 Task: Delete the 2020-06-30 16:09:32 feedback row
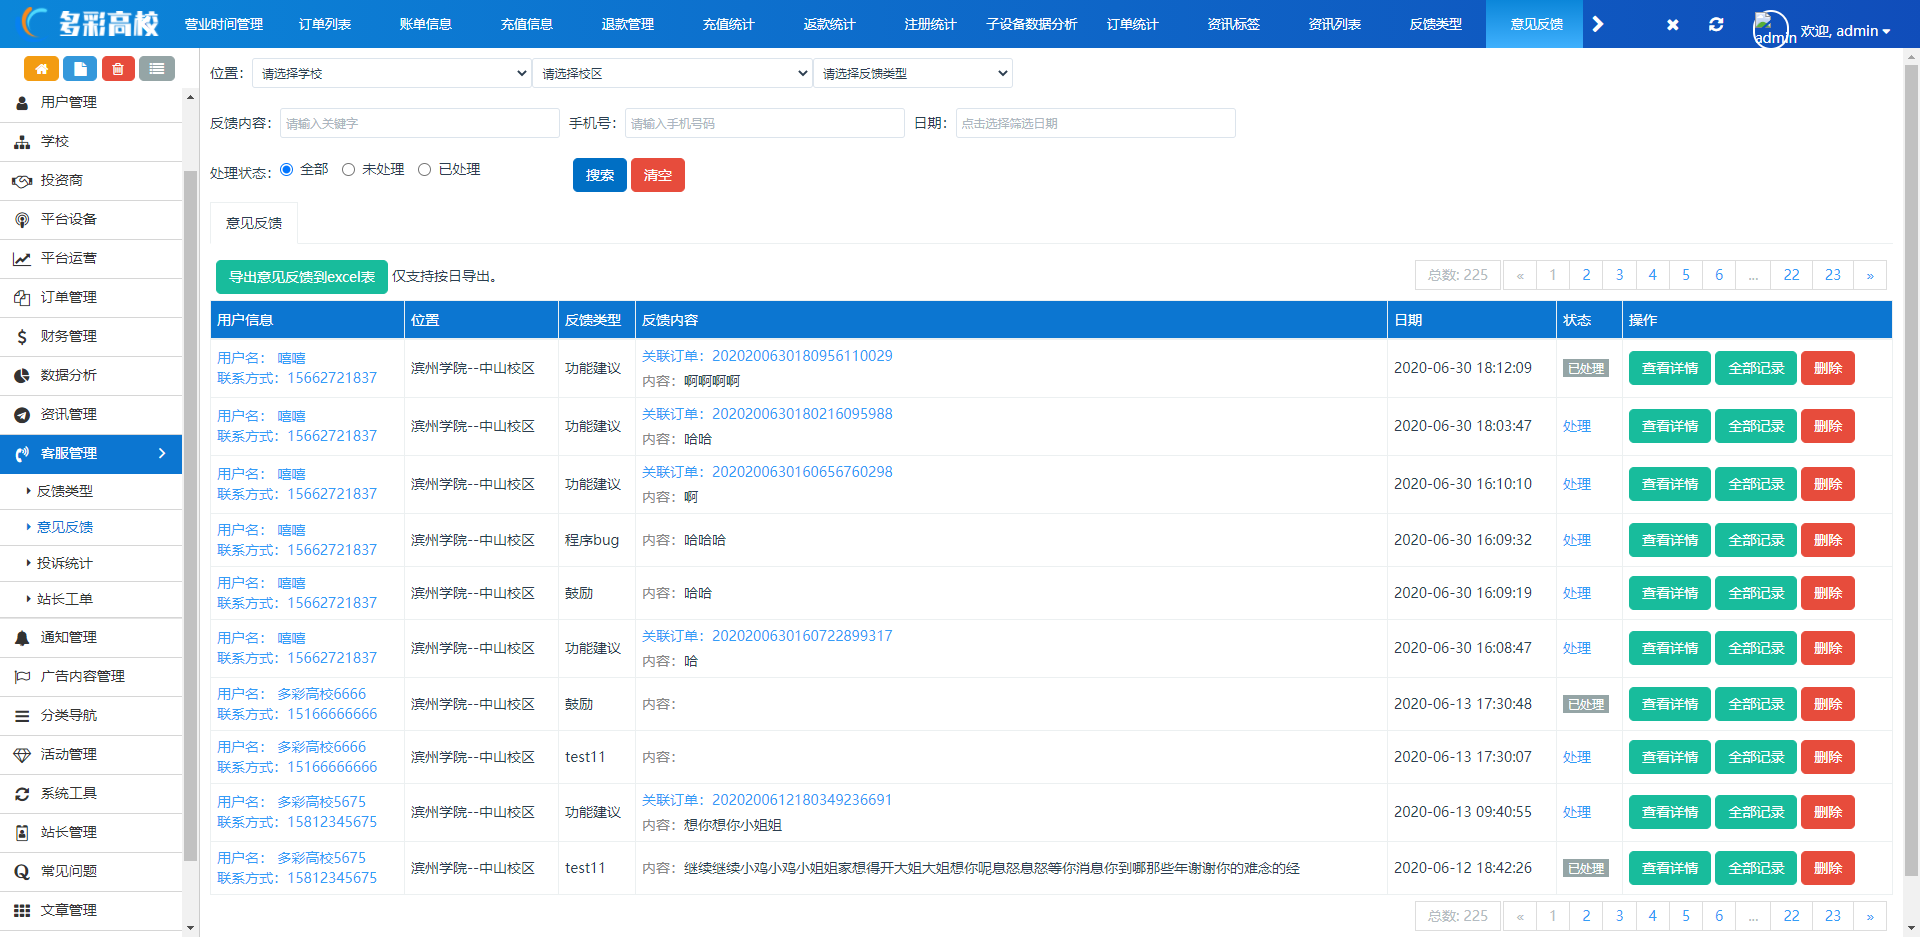pyautogui.click(x=1828, y=540)
